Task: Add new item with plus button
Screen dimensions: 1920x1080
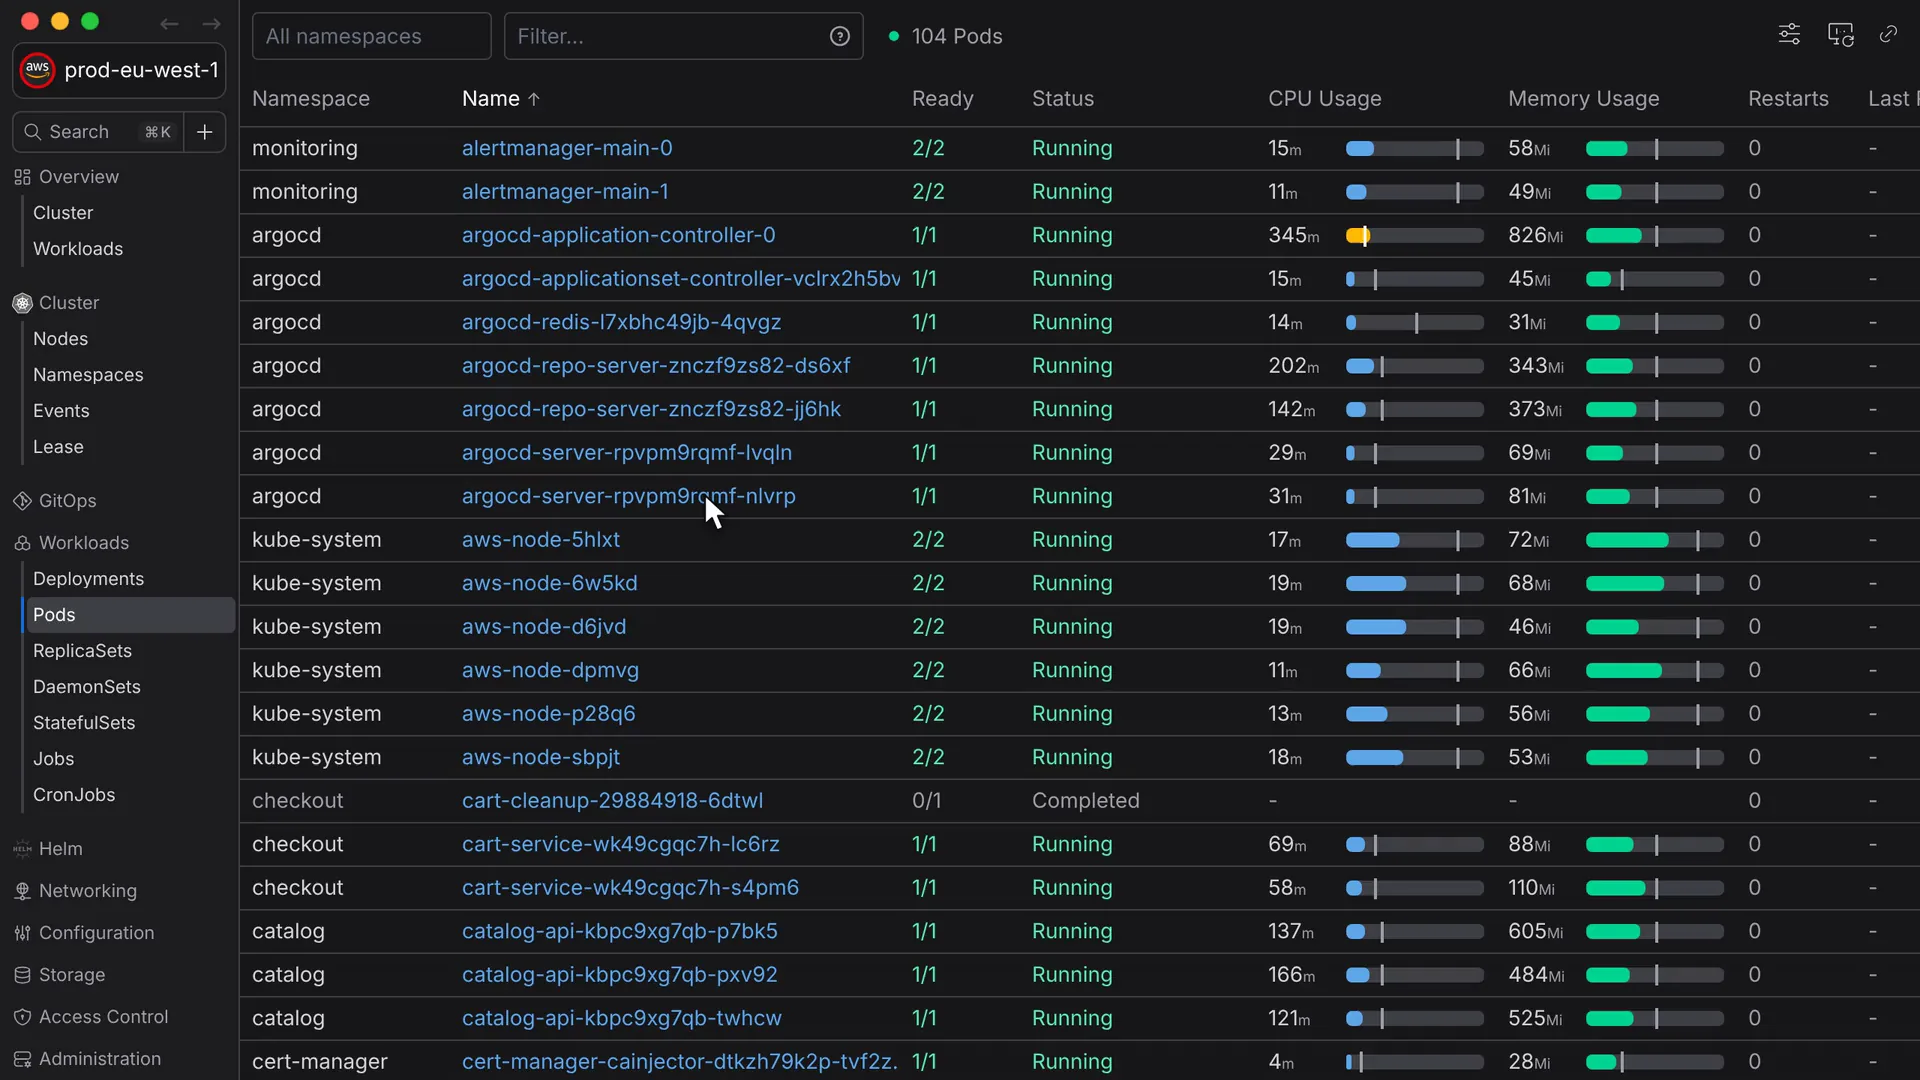Action: coord(205,132)
